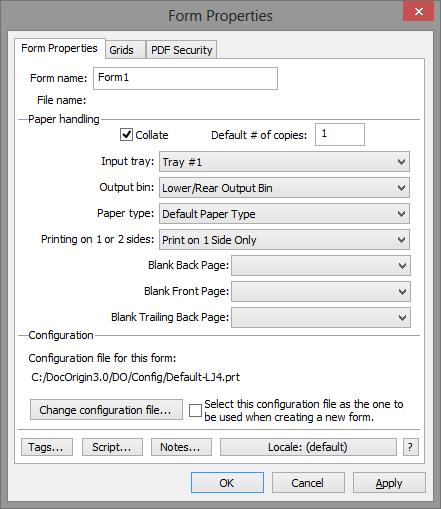Viewport: 441px width, 509px height.
Task: Switch to the PDF Security tab
Action: (182, 50)
